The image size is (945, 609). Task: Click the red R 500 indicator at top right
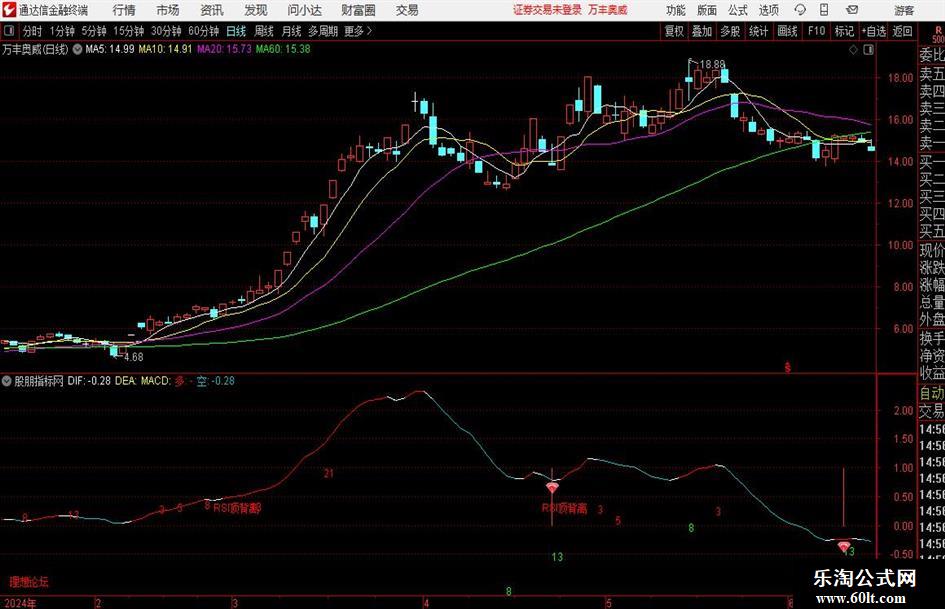click(x=938, y=34)
